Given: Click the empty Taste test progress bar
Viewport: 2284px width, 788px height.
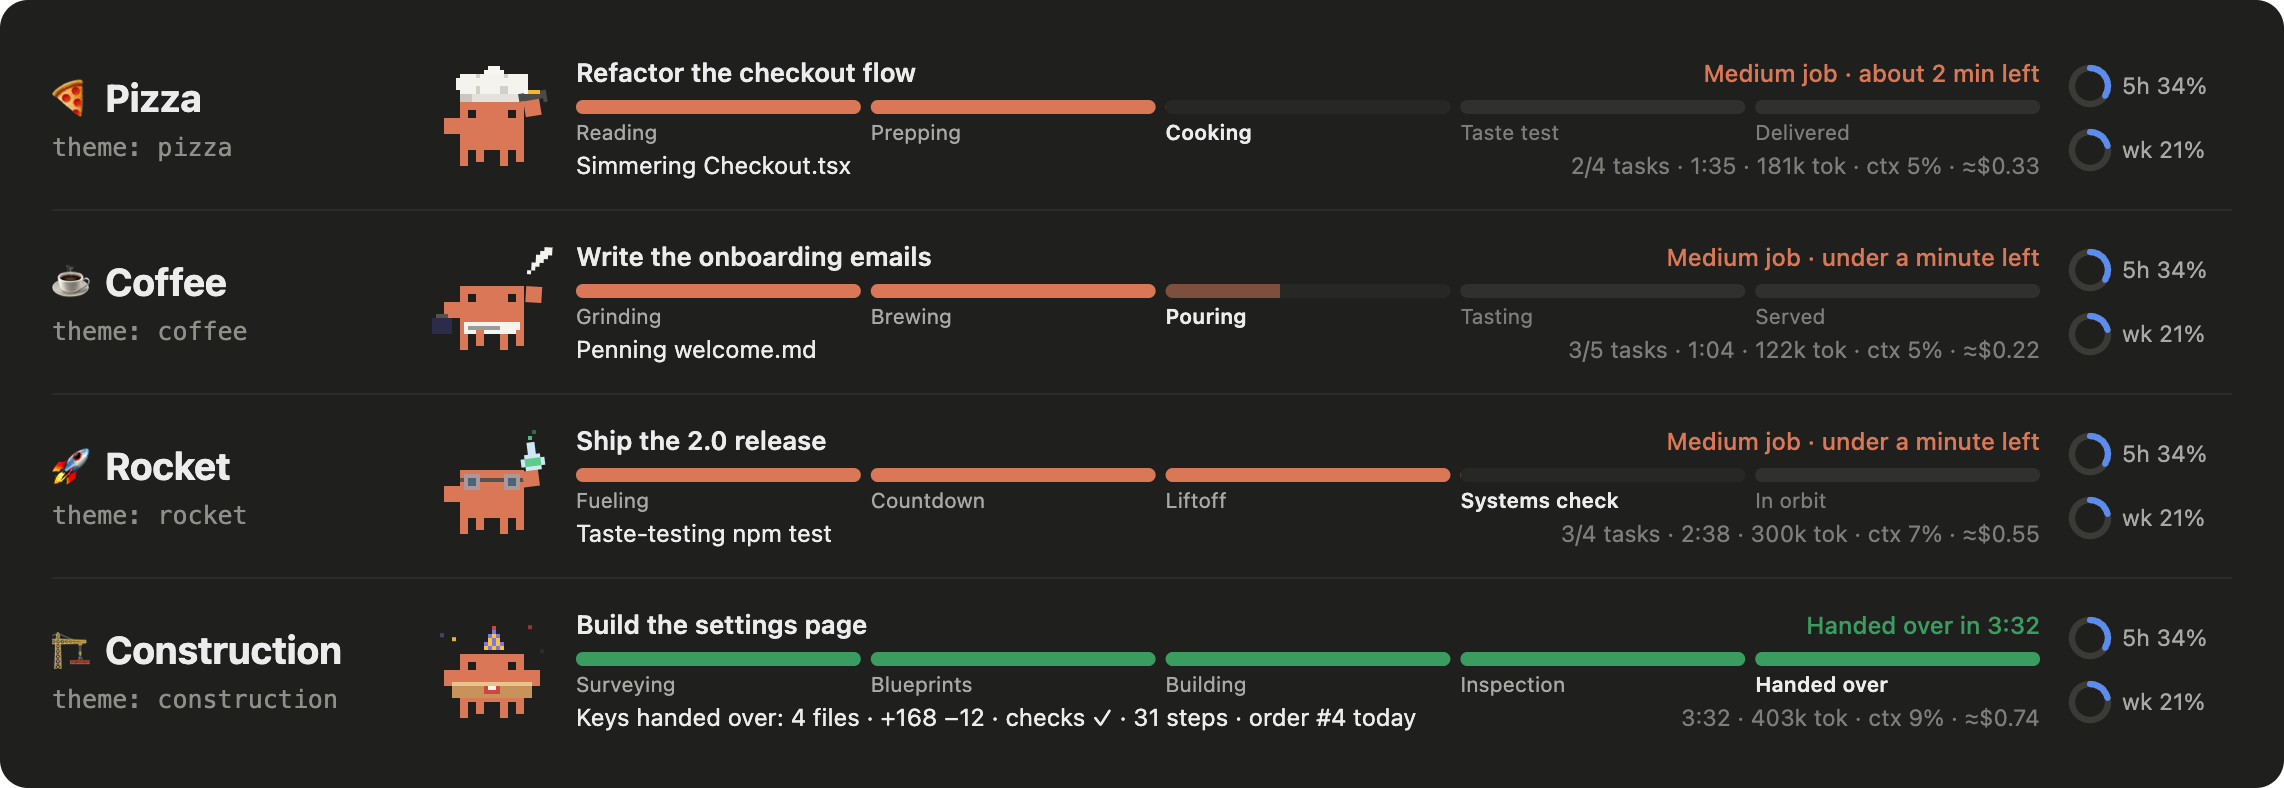Looking at the screenshot, I should (1602, 107).
